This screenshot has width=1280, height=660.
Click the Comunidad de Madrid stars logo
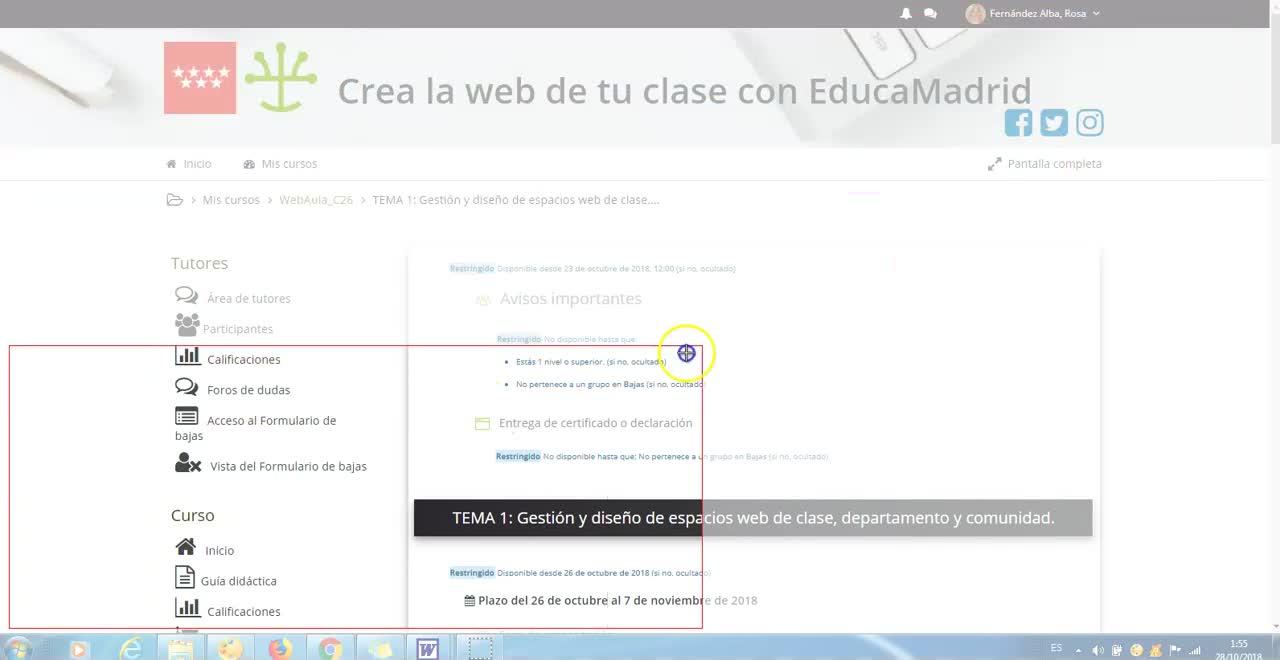pyautogui.click(x=200, y=78)
